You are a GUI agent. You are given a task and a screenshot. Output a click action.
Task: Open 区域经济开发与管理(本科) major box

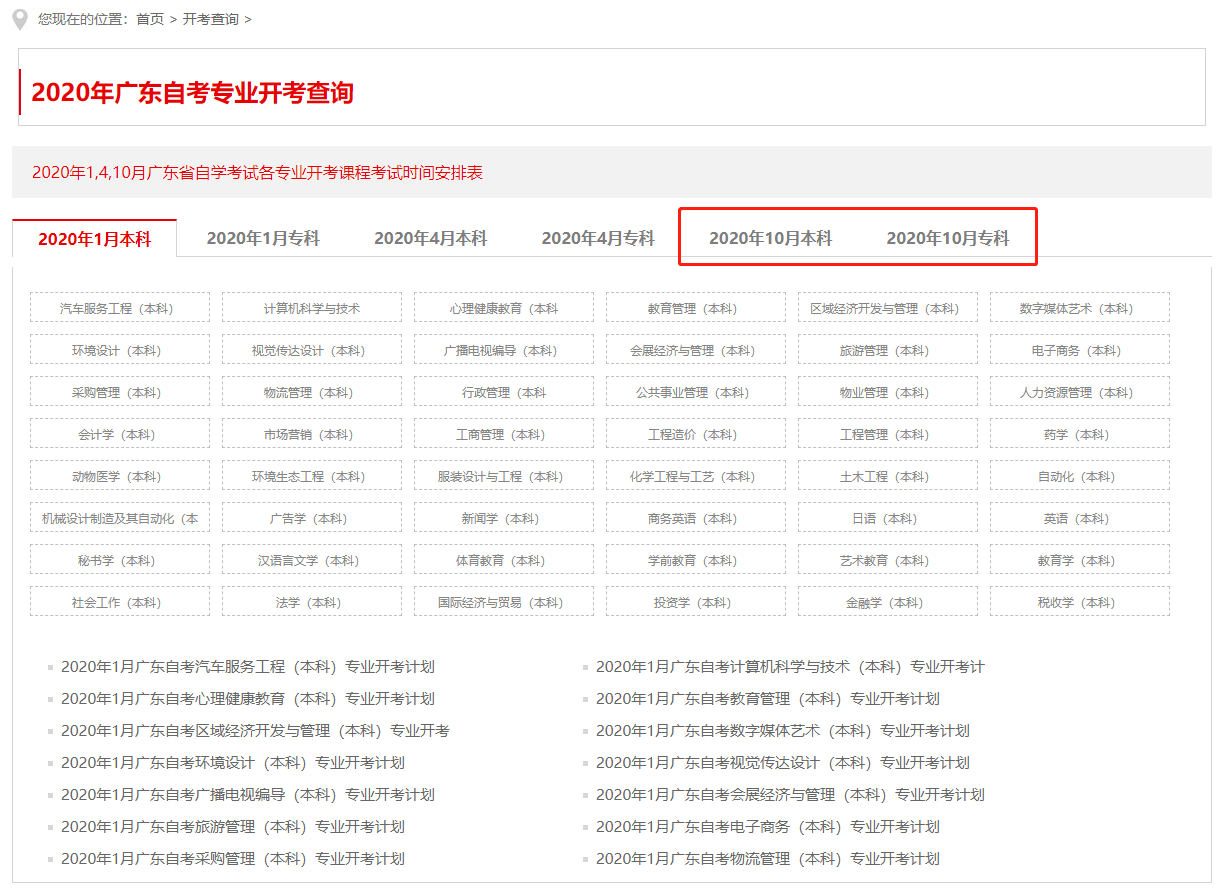coord(888,308)
